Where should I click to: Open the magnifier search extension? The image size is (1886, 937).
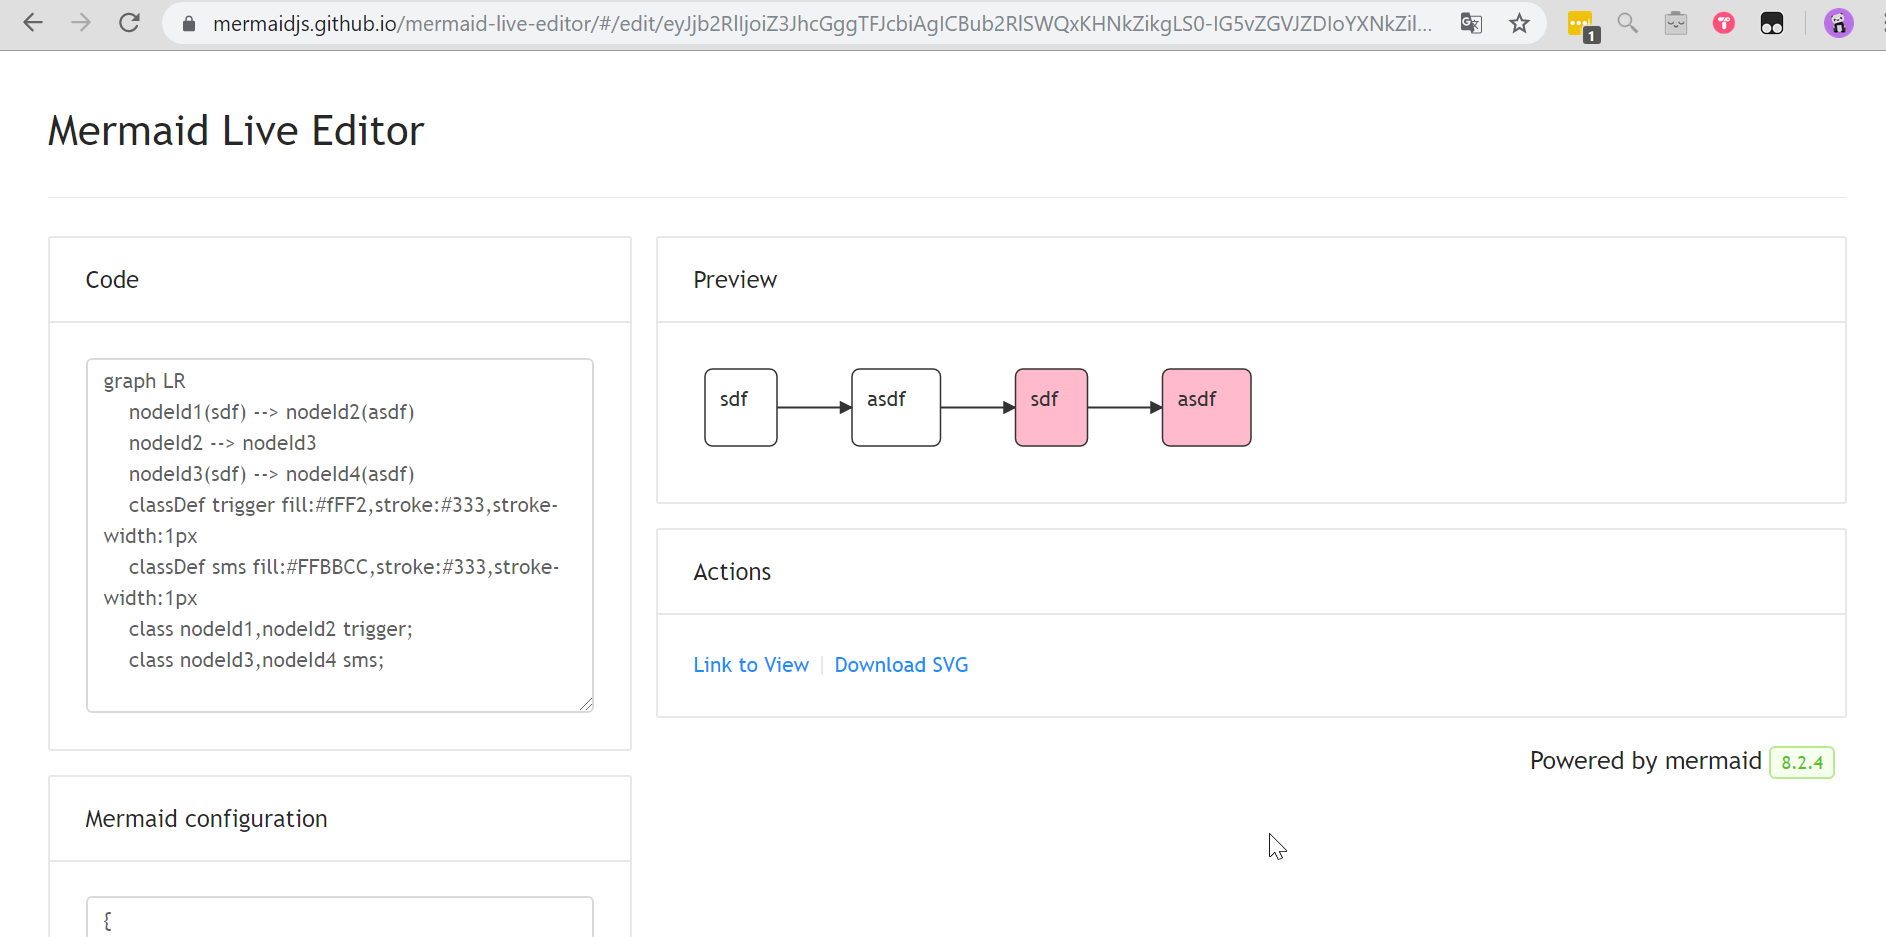[1628, 22]
